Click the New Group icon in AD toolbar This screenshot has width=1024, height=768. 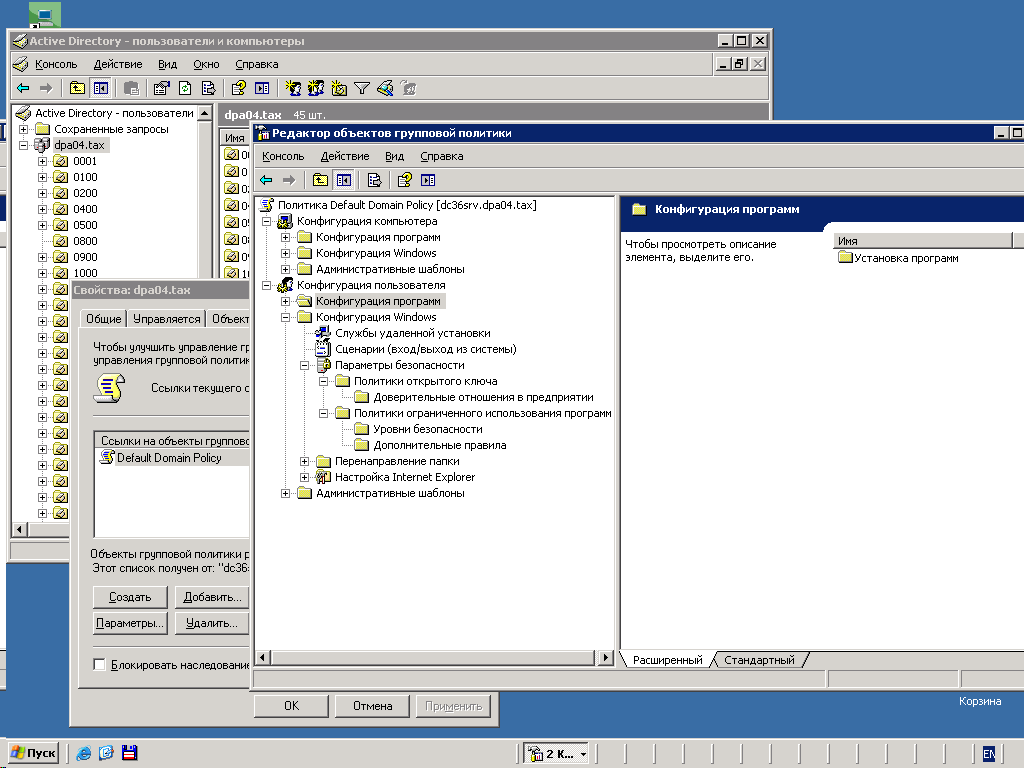point(316,88)
